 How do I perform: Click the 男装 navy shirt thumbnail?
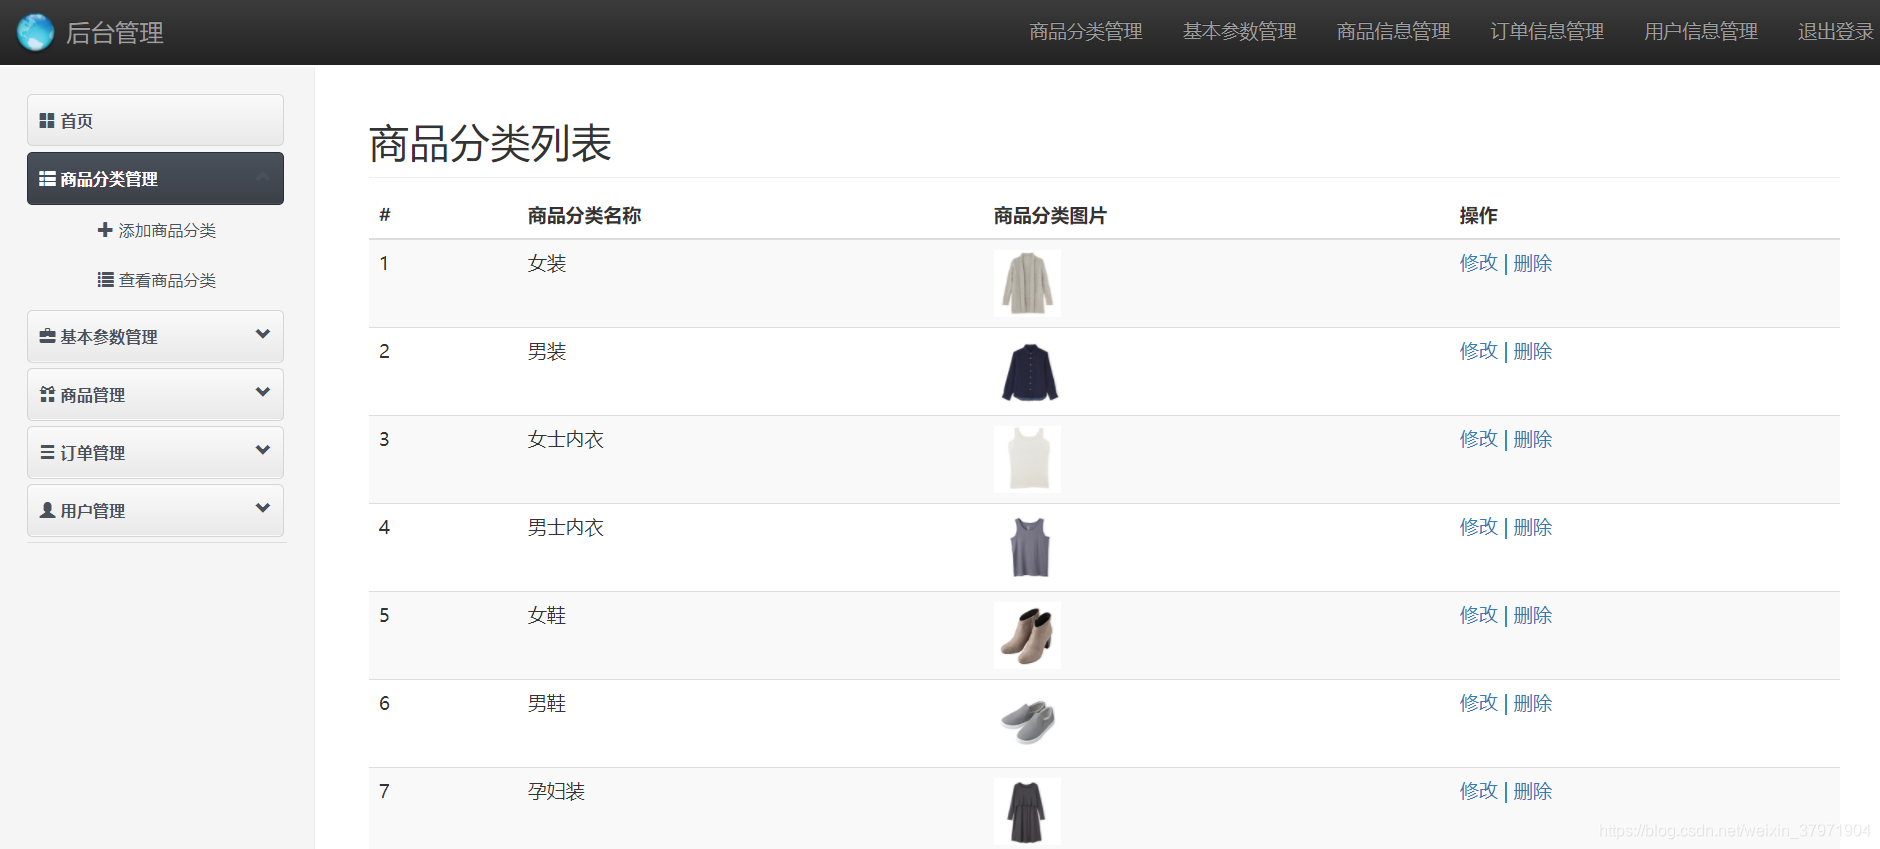tap(1027, 371)
